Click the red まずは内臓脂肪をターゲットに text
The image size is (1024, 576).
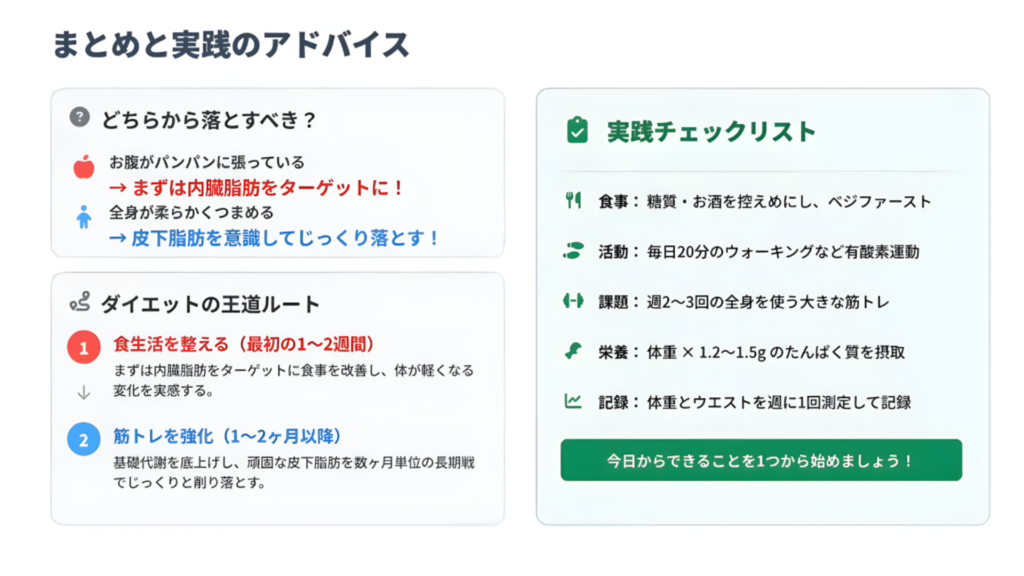coord(256,187)
